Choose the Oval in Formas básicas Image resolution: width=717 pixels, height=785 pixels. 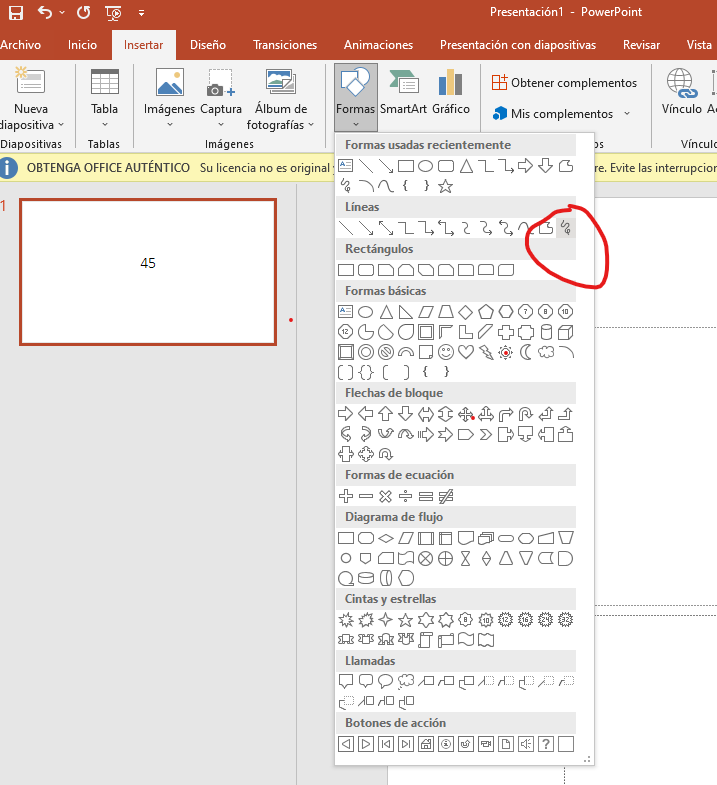pyautogui.click(x=366, y=312)
